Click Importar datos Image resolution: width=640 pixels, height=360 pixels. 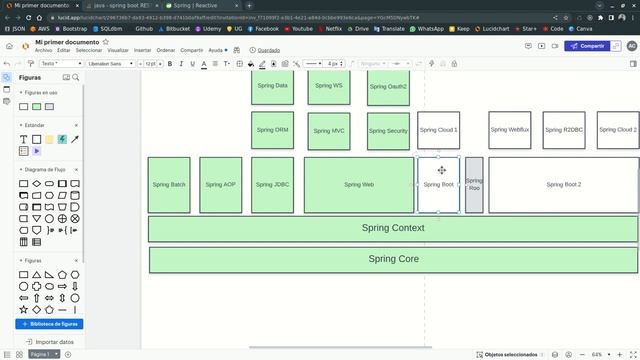[50, 342]
